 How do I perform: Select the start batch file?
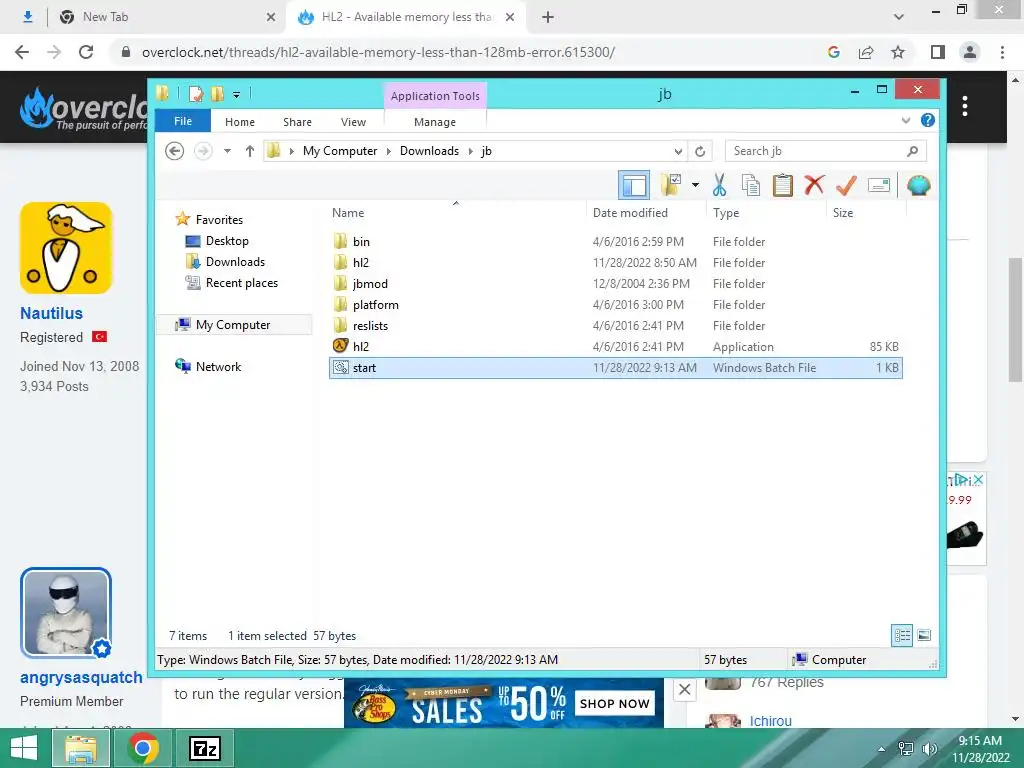point(616,368)
